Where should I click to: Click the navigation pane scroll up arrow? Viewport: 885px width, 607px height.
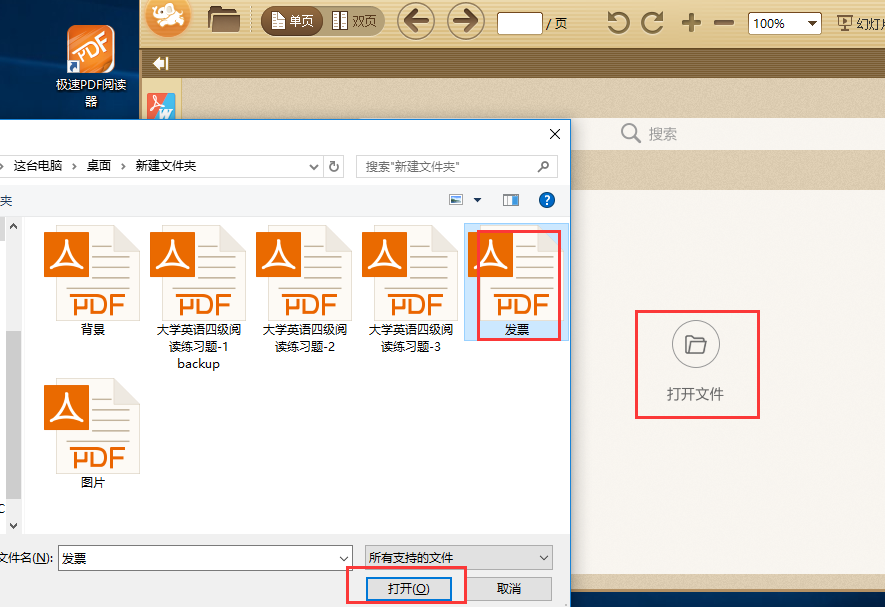[14, 226]
